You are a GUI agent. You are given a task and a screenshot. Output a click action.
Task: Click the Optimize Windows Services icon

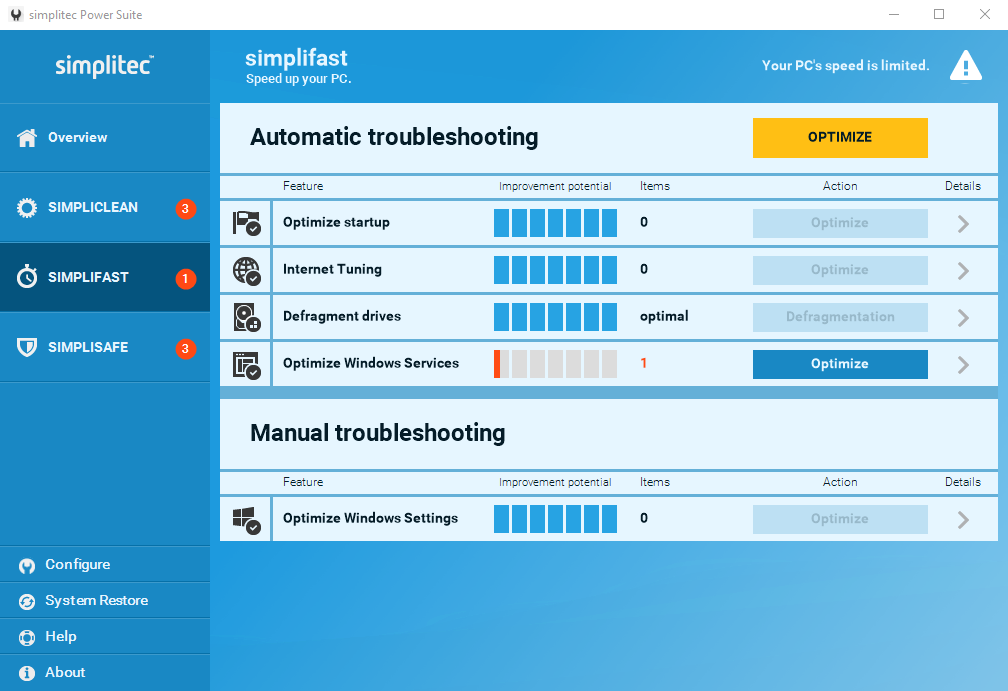pos(246,364)
